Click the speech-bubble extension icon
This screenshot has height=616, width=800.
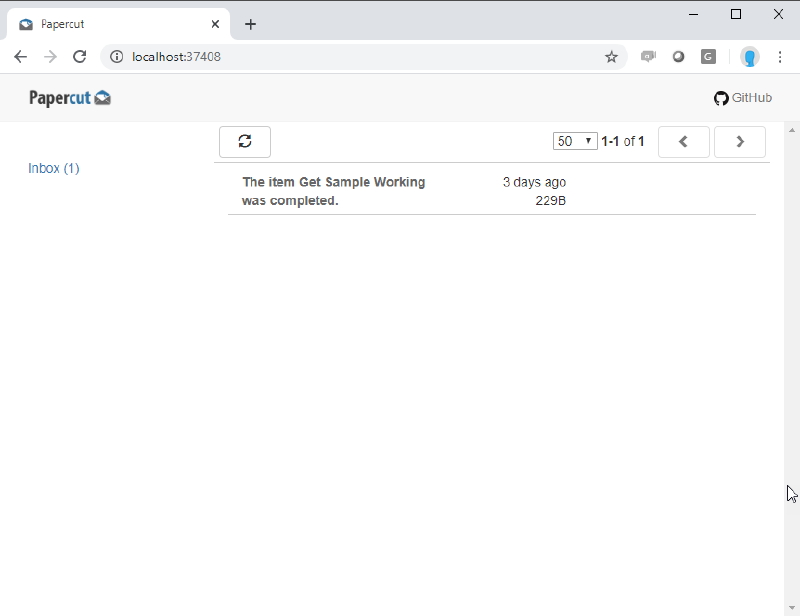pos(648,57)
